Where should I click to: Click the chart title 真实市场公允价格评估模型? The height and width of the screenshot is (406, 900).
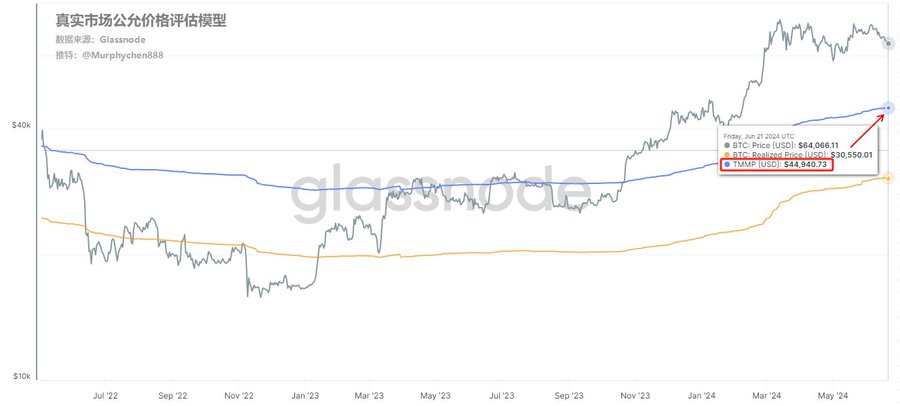coord(140,19)
